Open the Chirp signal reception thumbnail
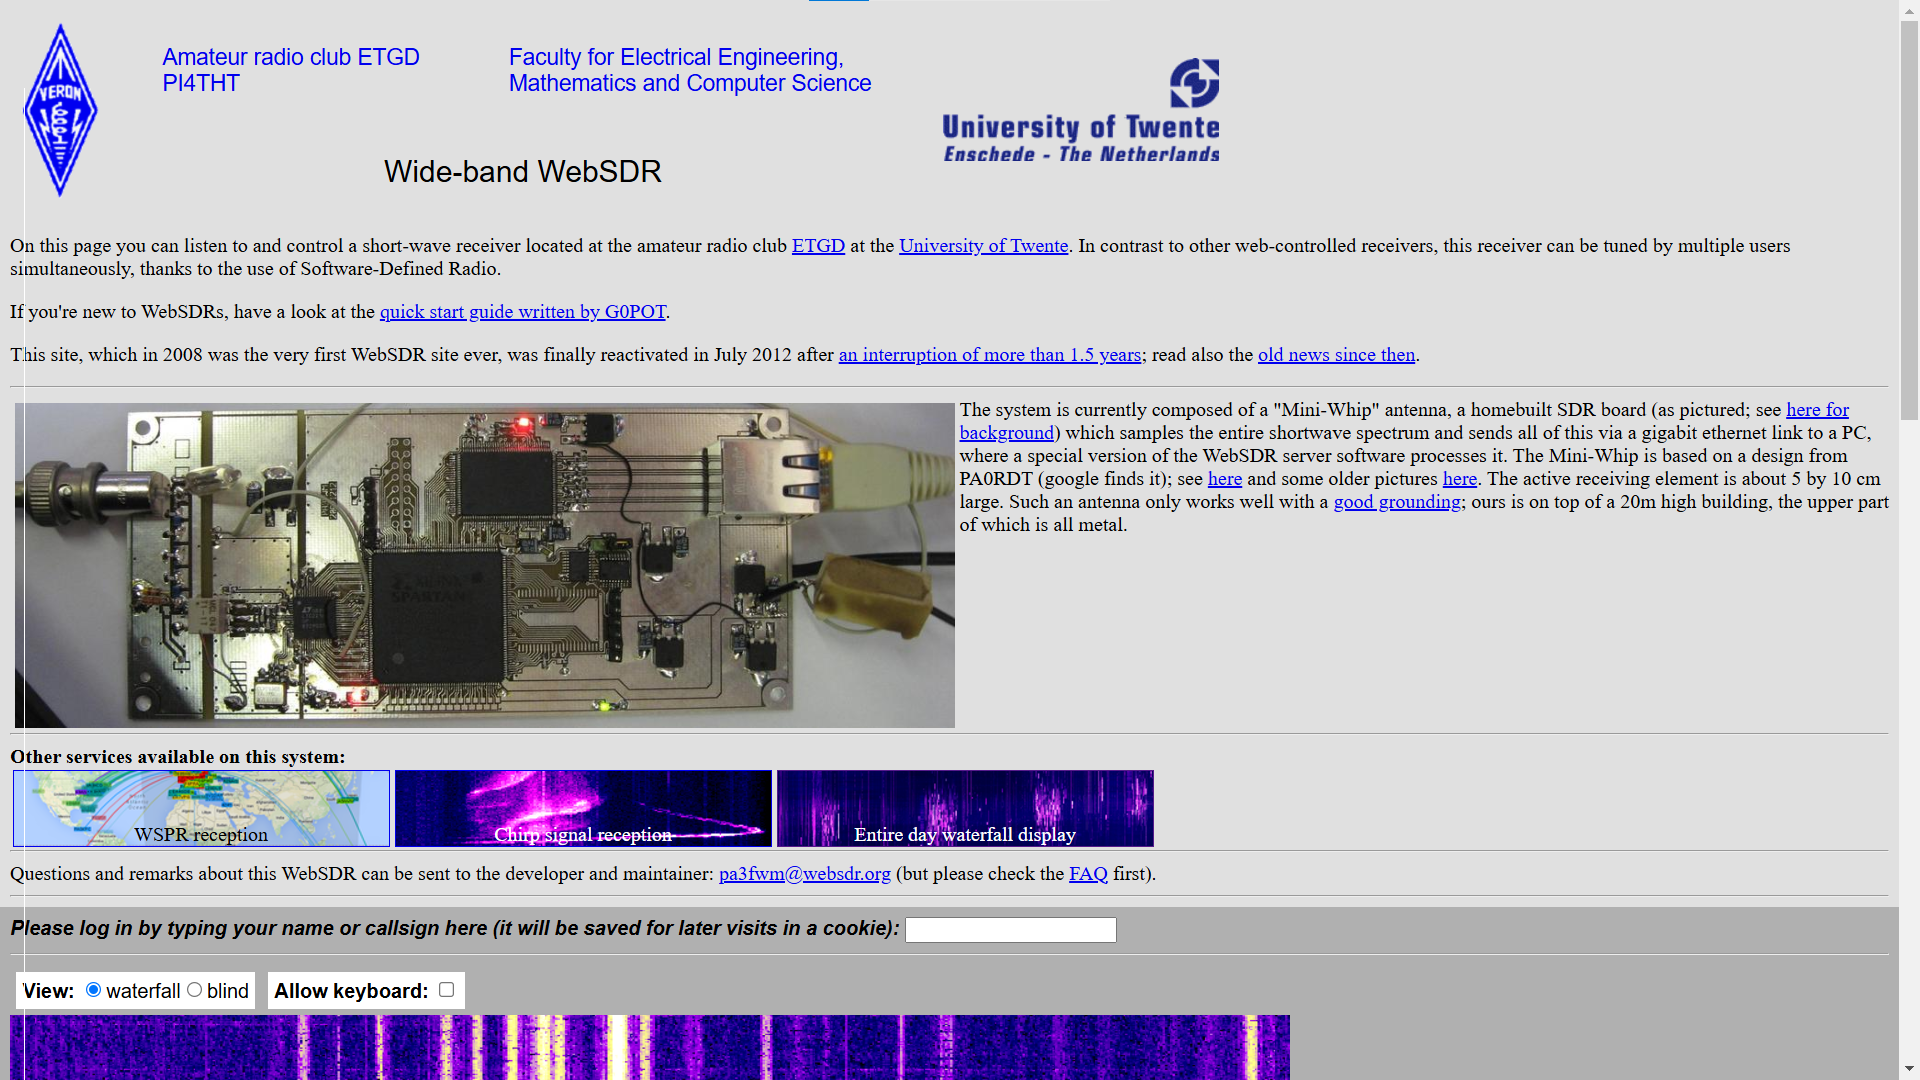This screenshot has width=1920, height=1080. pyautogui.click(x=583, y=808)
